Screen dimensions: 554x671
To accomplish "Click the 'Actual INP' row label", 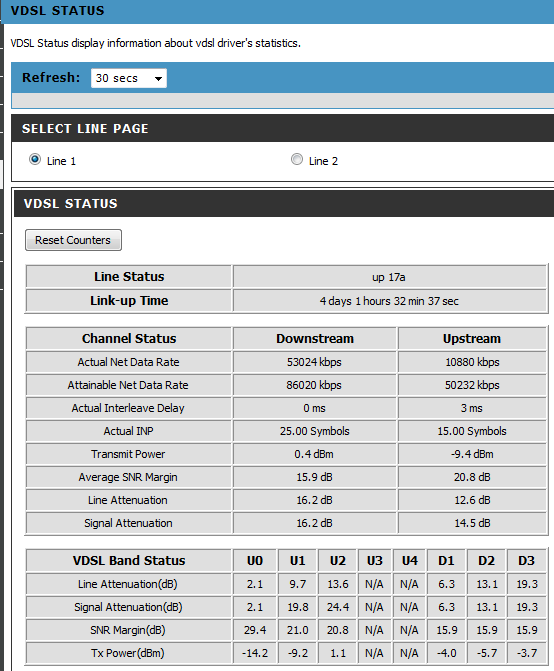I will (x=128, y=431).
